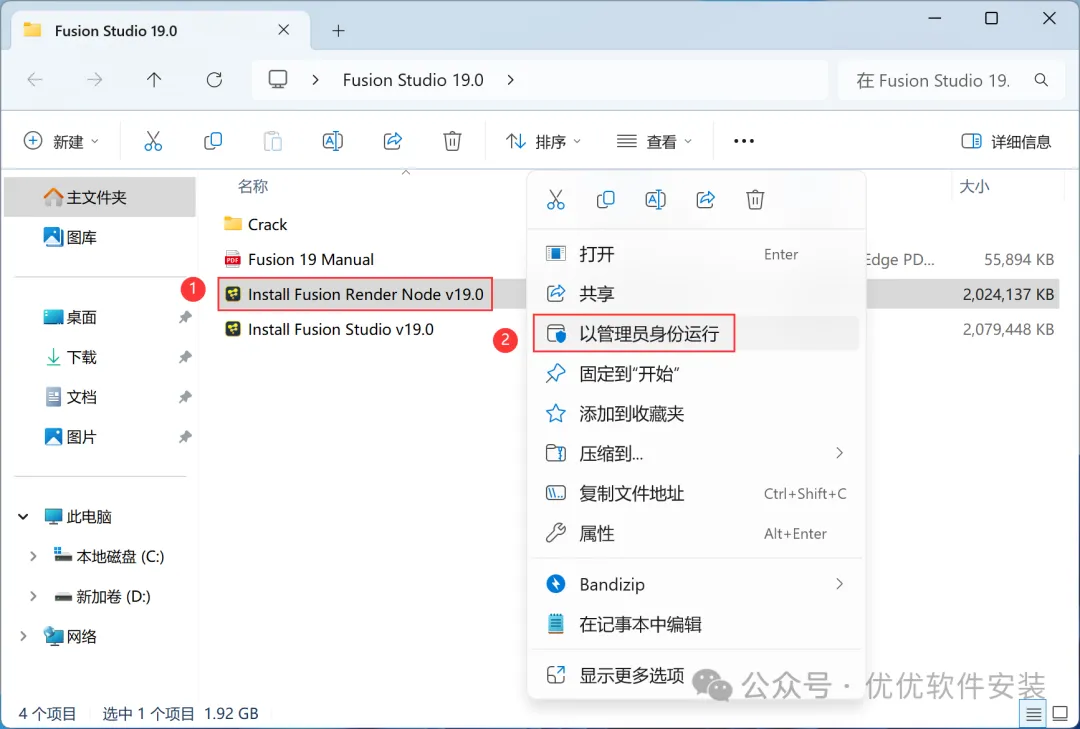Choose 打开 in the context menu
The height and width of the screenshot is (729, 1080).
(696, 254)
